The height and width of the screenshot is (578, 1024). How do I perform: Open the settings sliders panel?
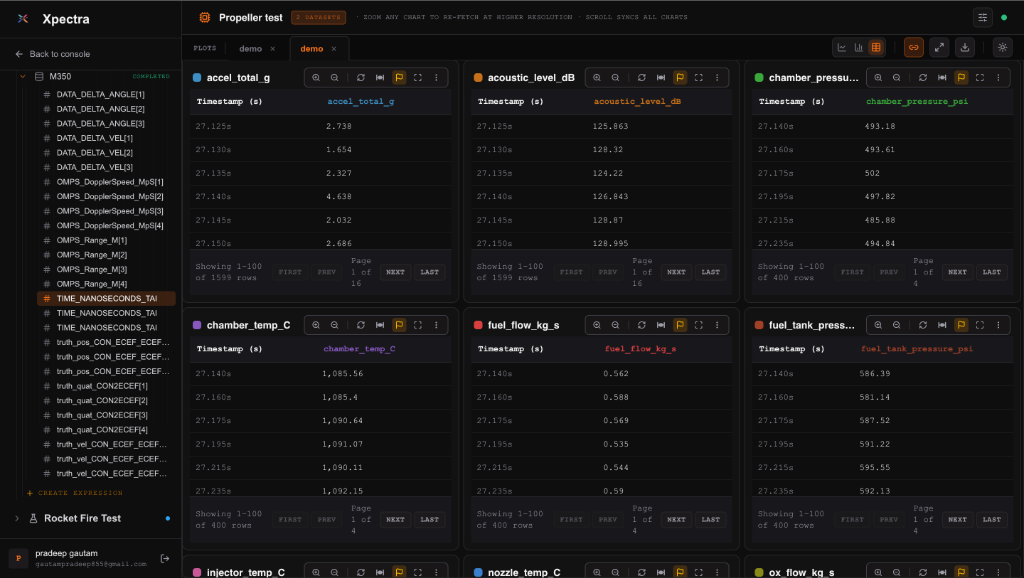click(982, 18)
